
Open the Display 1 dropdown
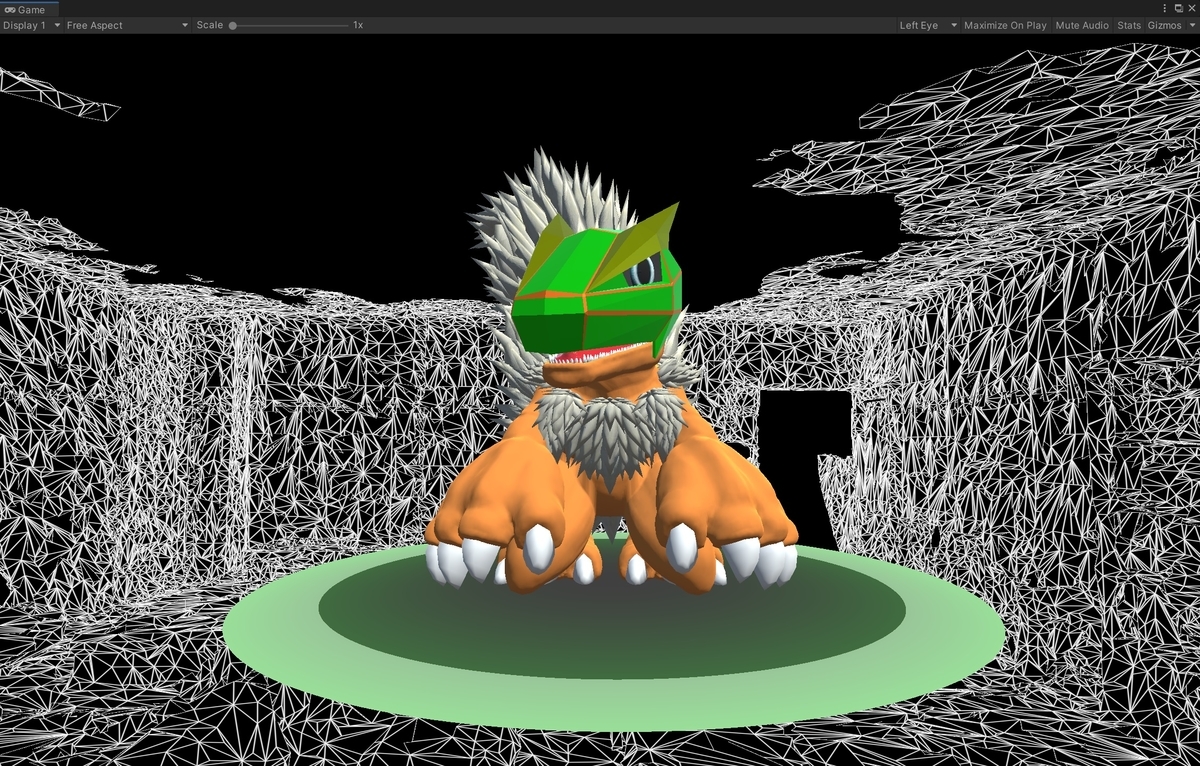tap(31, 25)
